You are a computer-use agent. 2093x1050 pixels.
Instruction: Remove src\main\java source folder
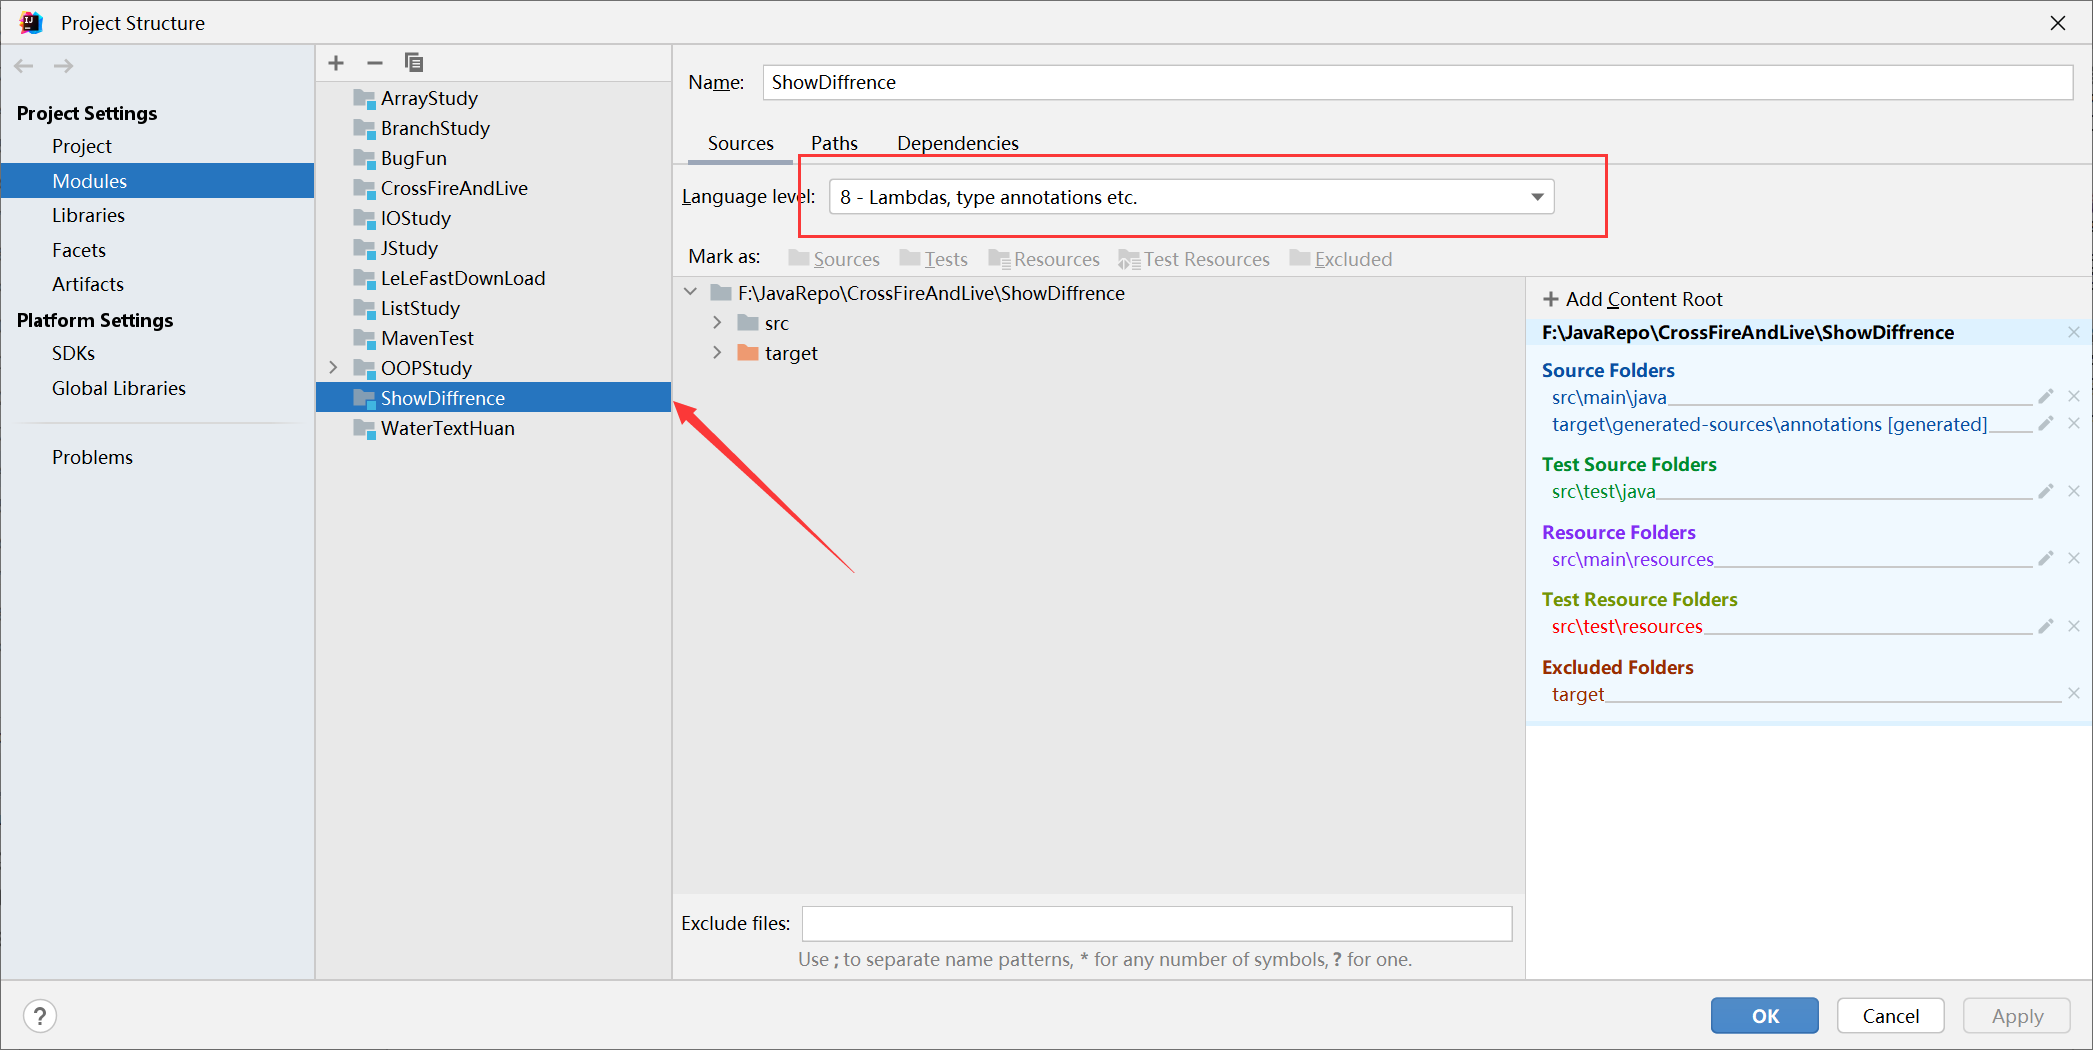coord(2074,397)
